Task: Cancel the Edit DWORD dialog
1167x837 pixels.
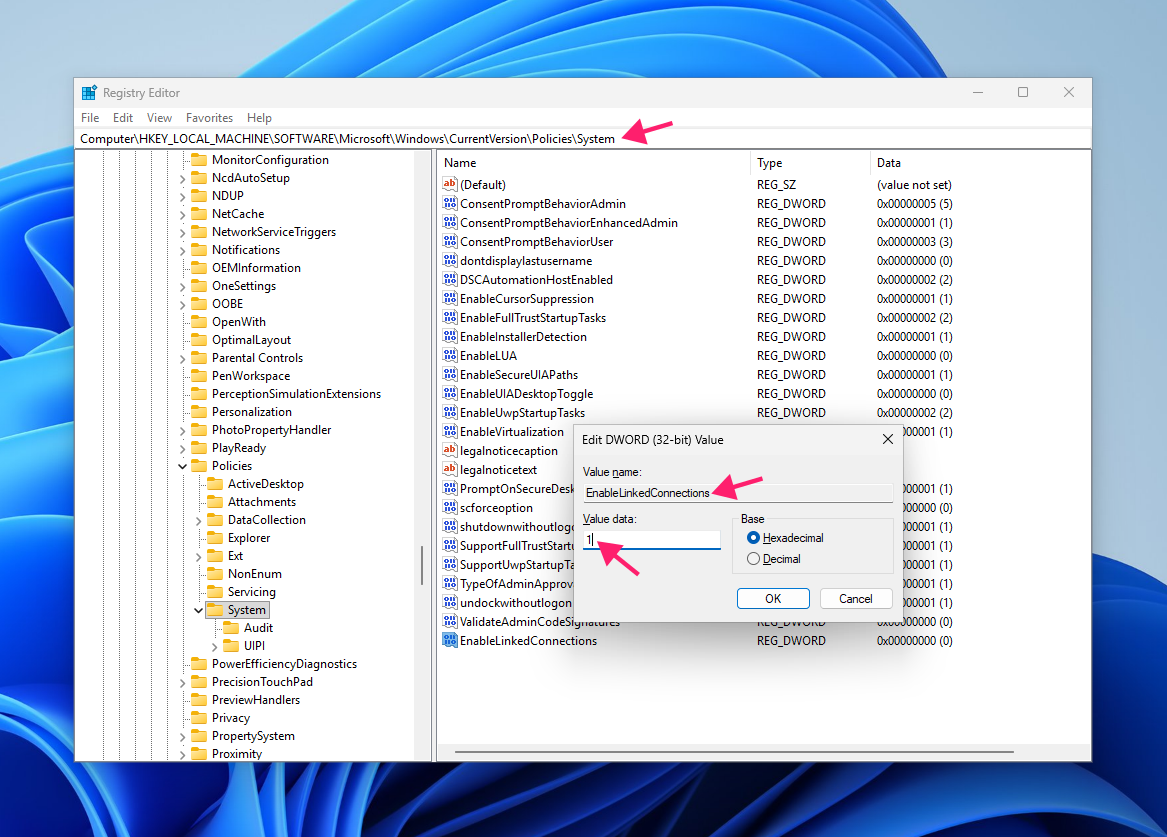Action: pyautogui.click(x=856, y=599)
